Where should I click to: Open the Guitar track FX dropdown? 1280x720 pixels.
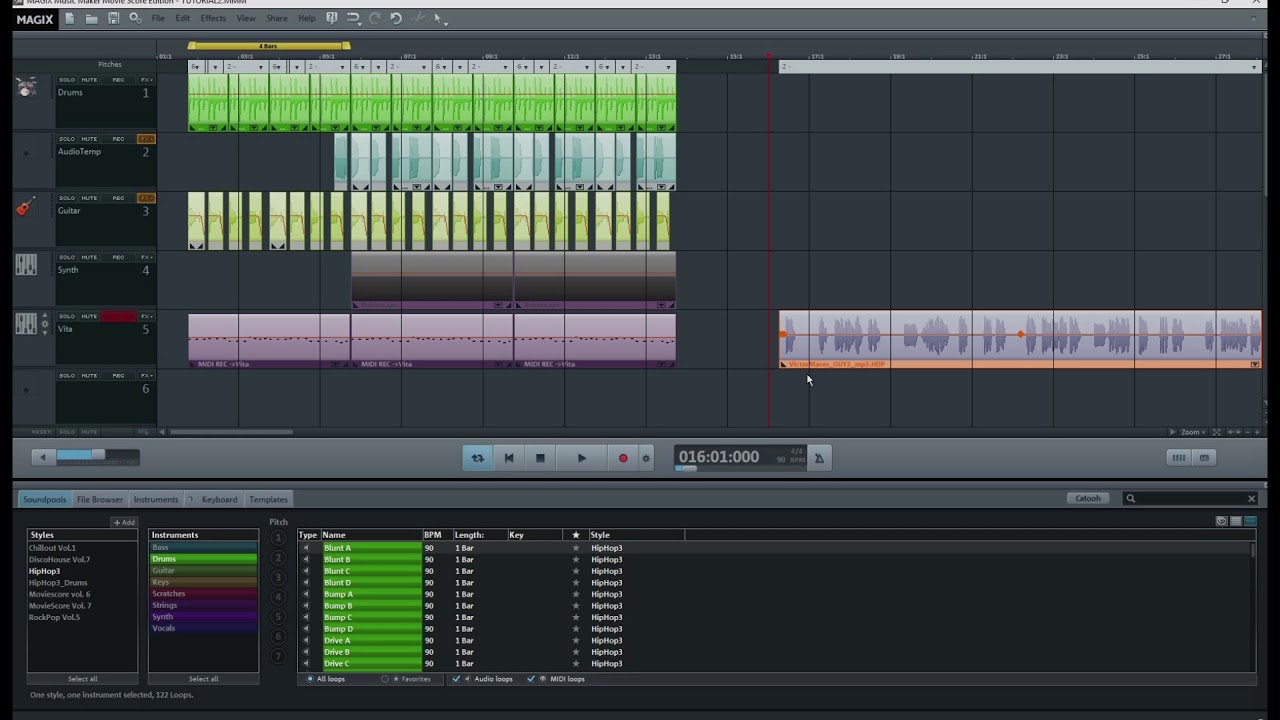[x=146, y=198]
